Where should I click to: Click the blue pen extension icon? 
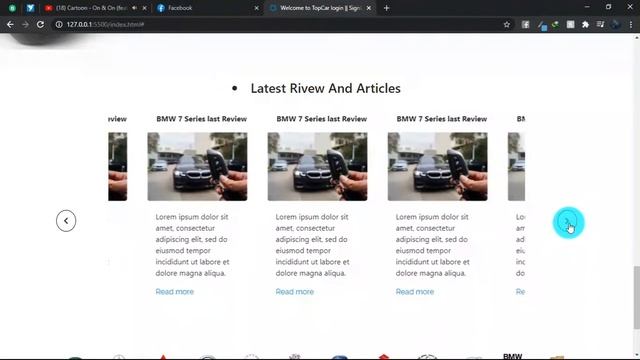[542, 25]
